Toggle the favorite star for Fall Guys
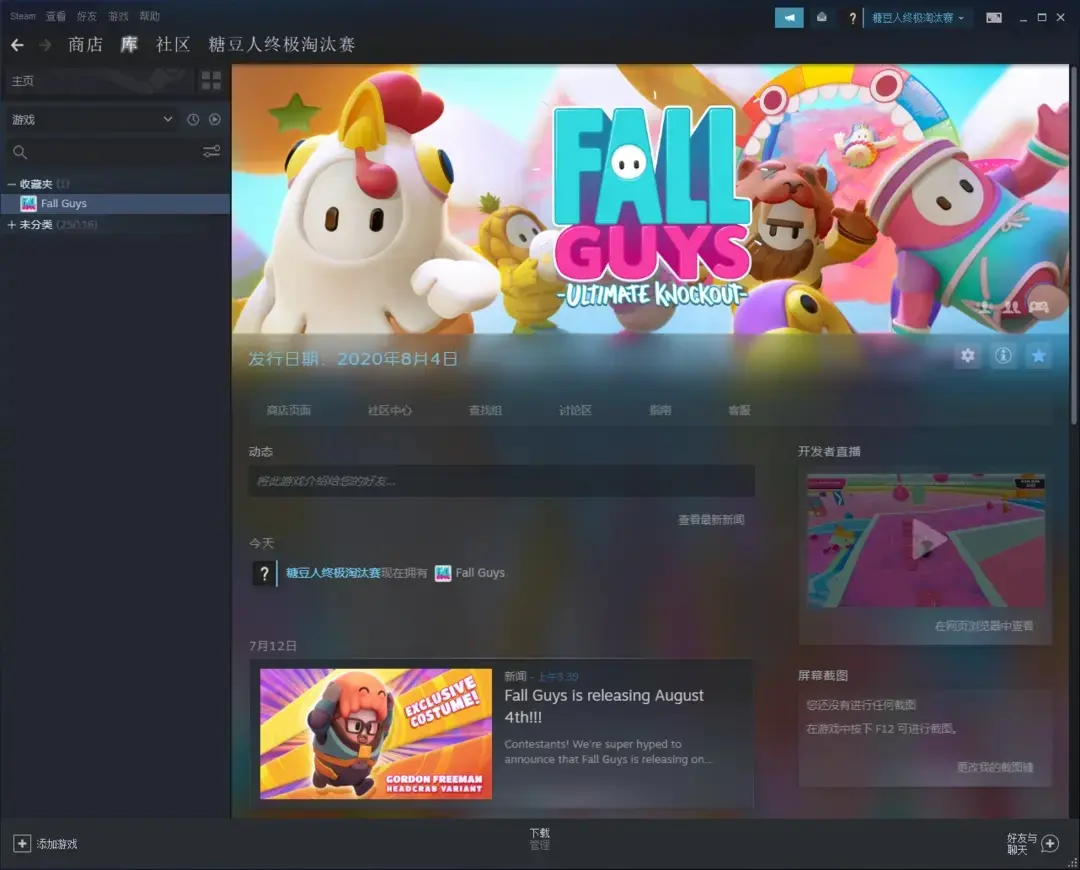Screen dimensions: 1080x870 pos(1039,355)
